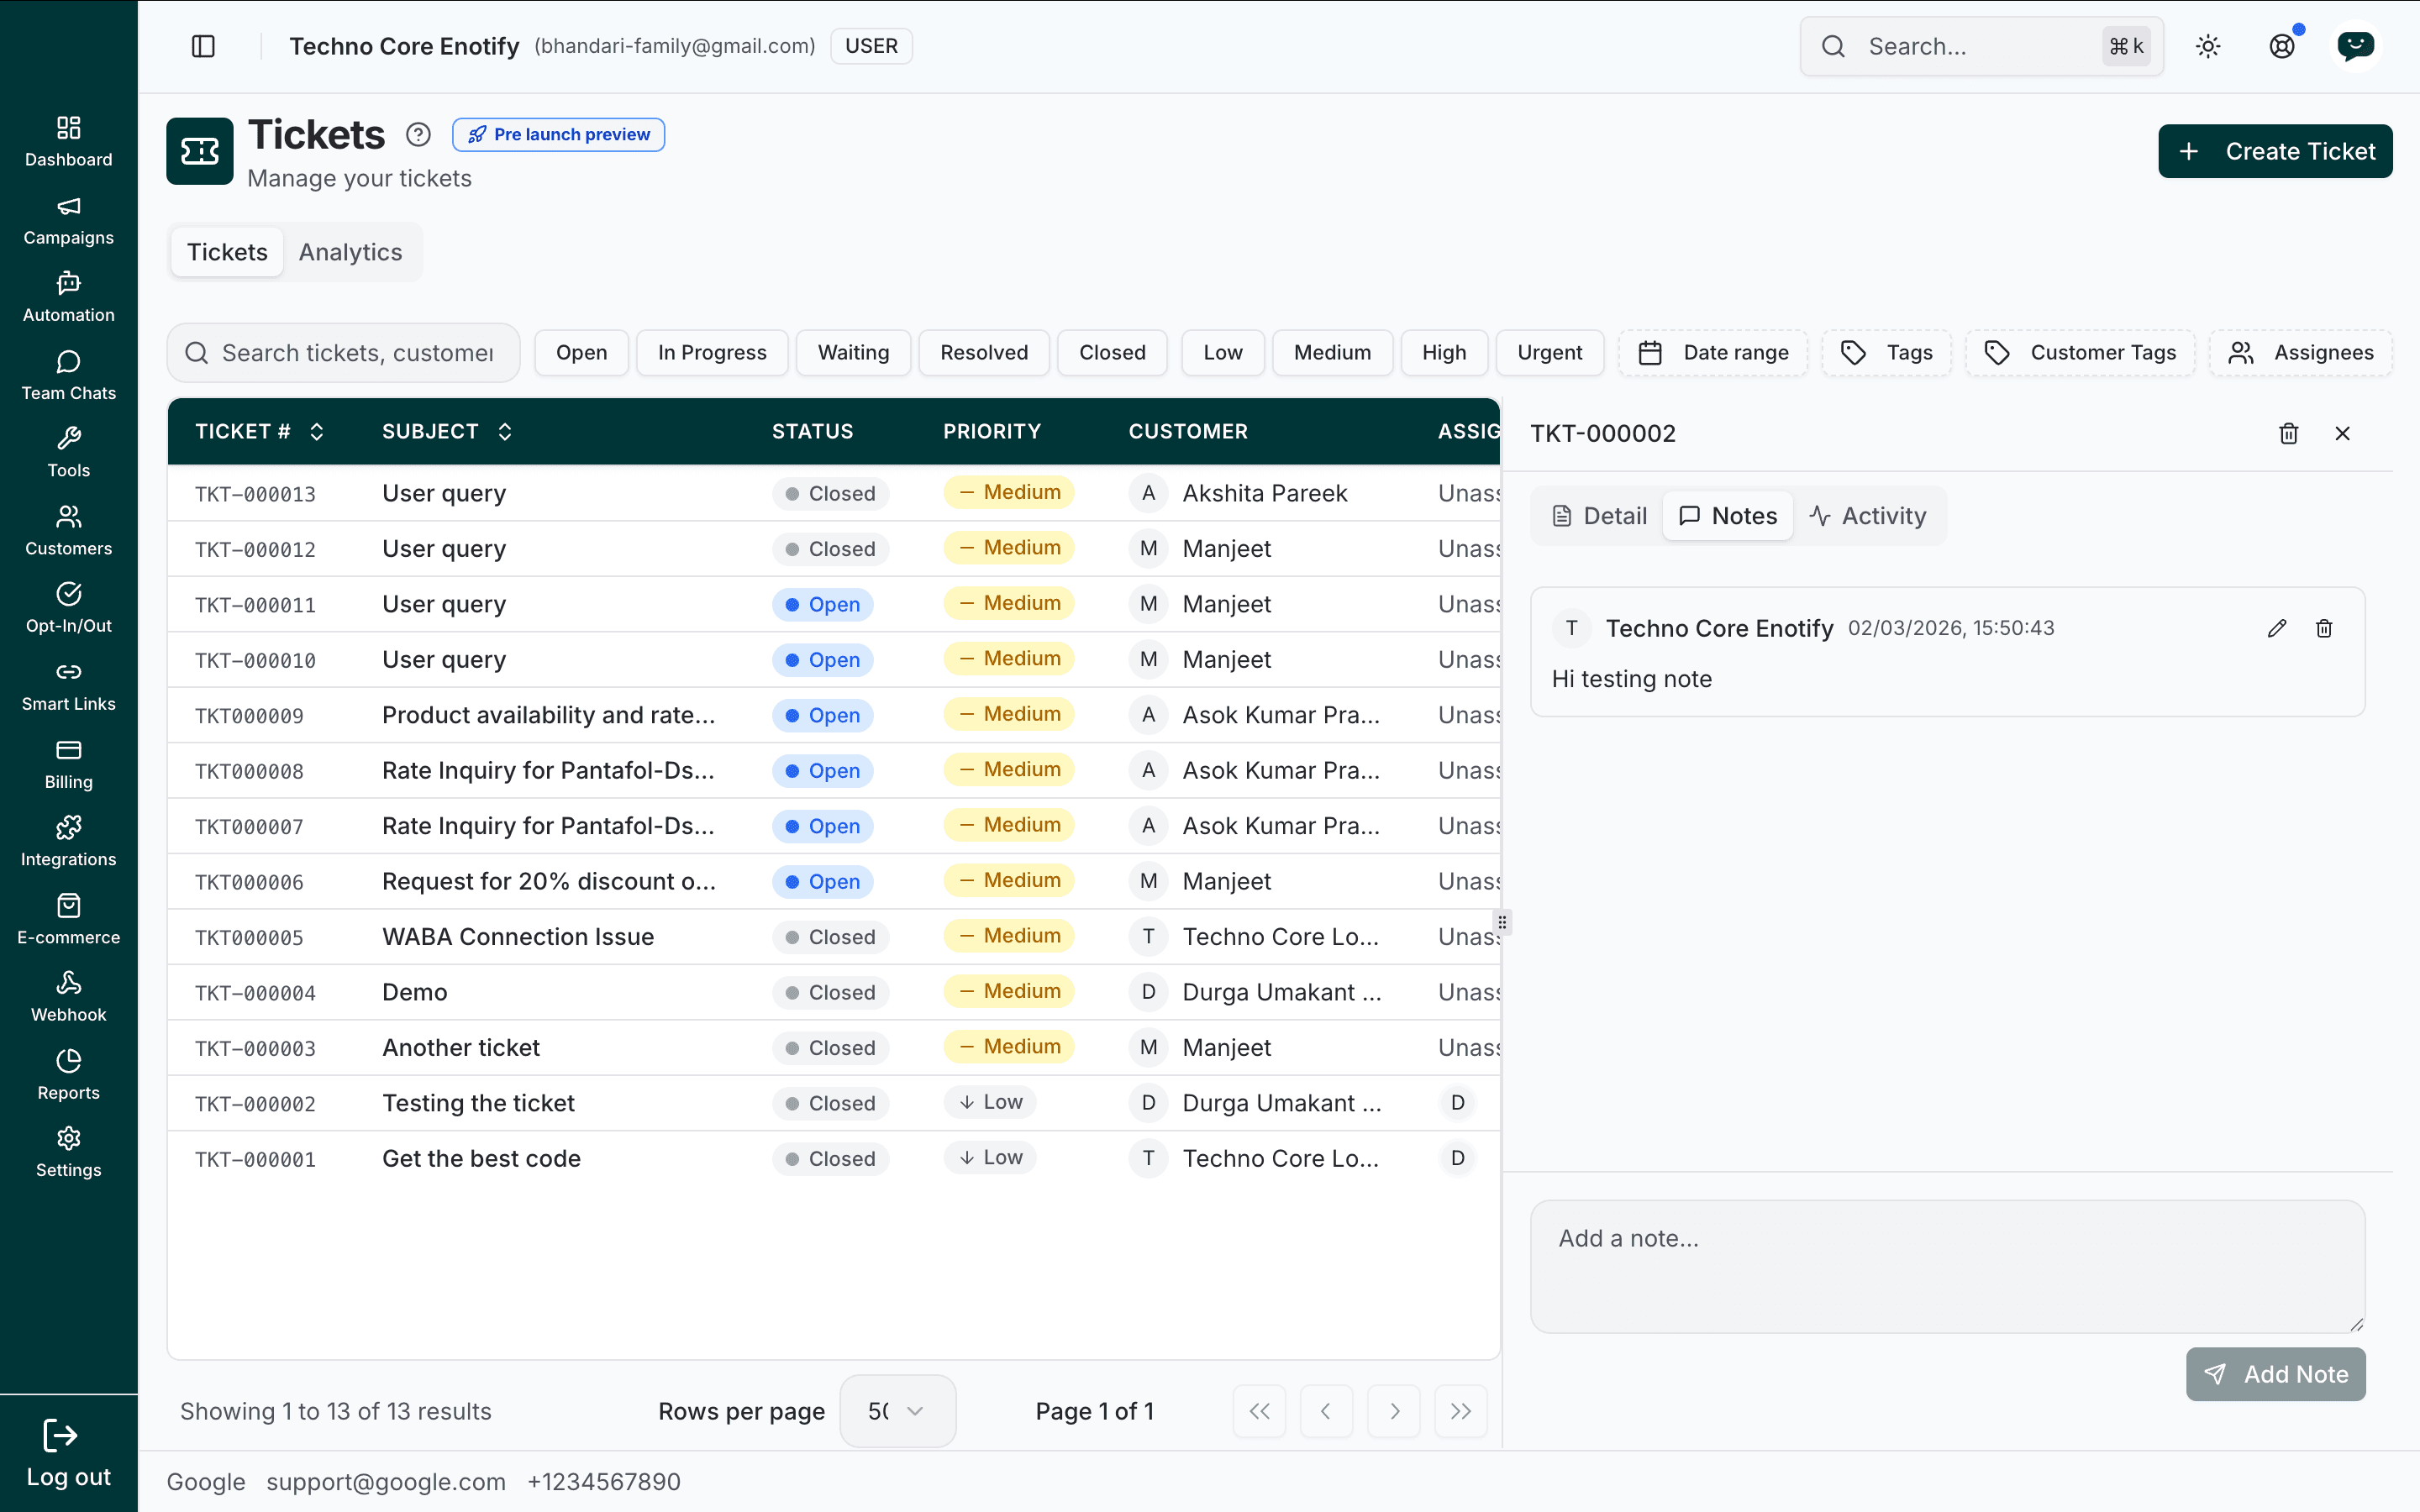Toggle the Open status filter
The image size is (2420, 1512).
(x=581, y=353)
